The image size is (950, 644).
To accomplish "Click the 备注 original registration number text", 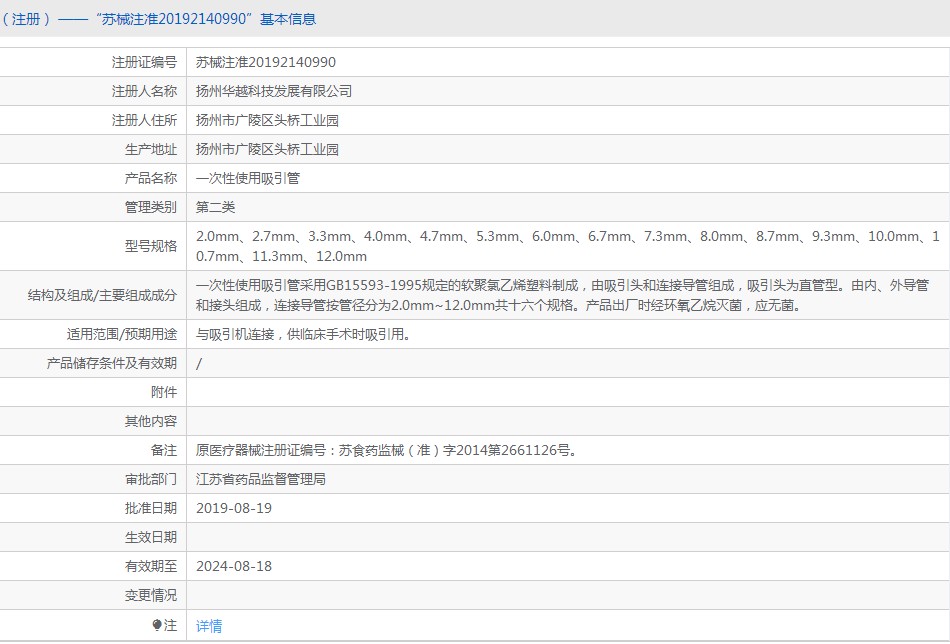I will (x=386, y=450).
